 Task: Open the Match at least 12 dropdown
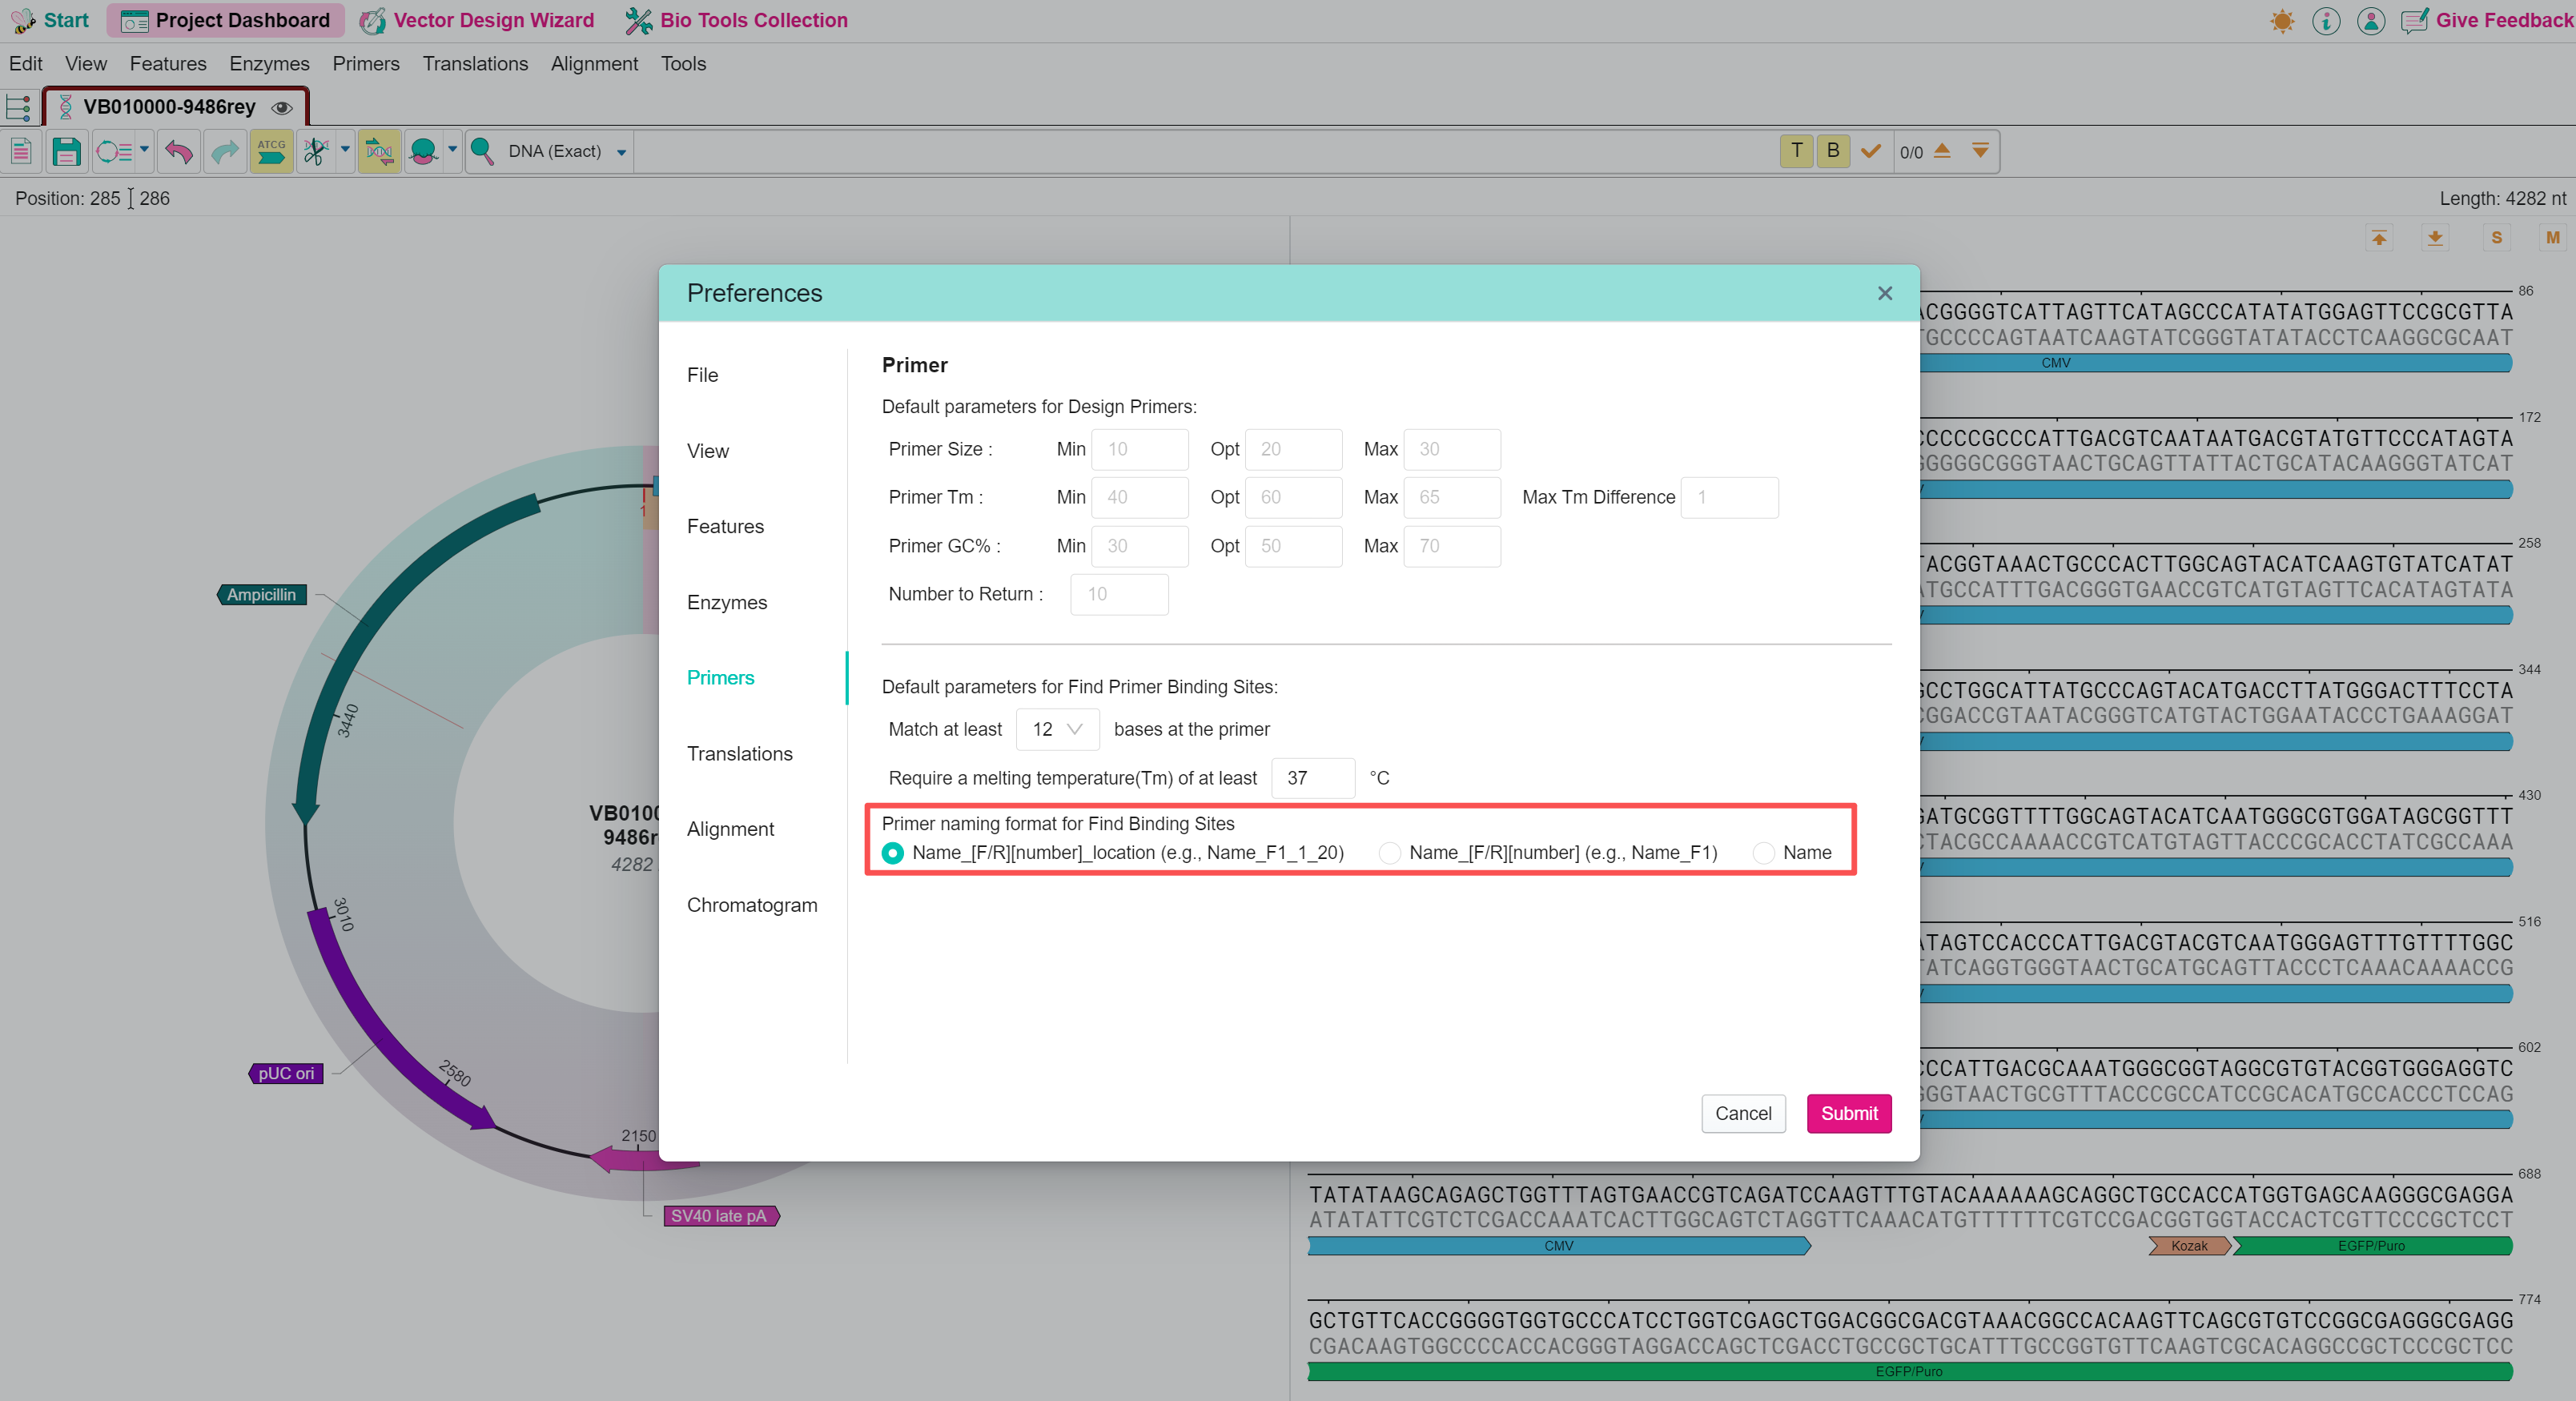click(1057, 729)
